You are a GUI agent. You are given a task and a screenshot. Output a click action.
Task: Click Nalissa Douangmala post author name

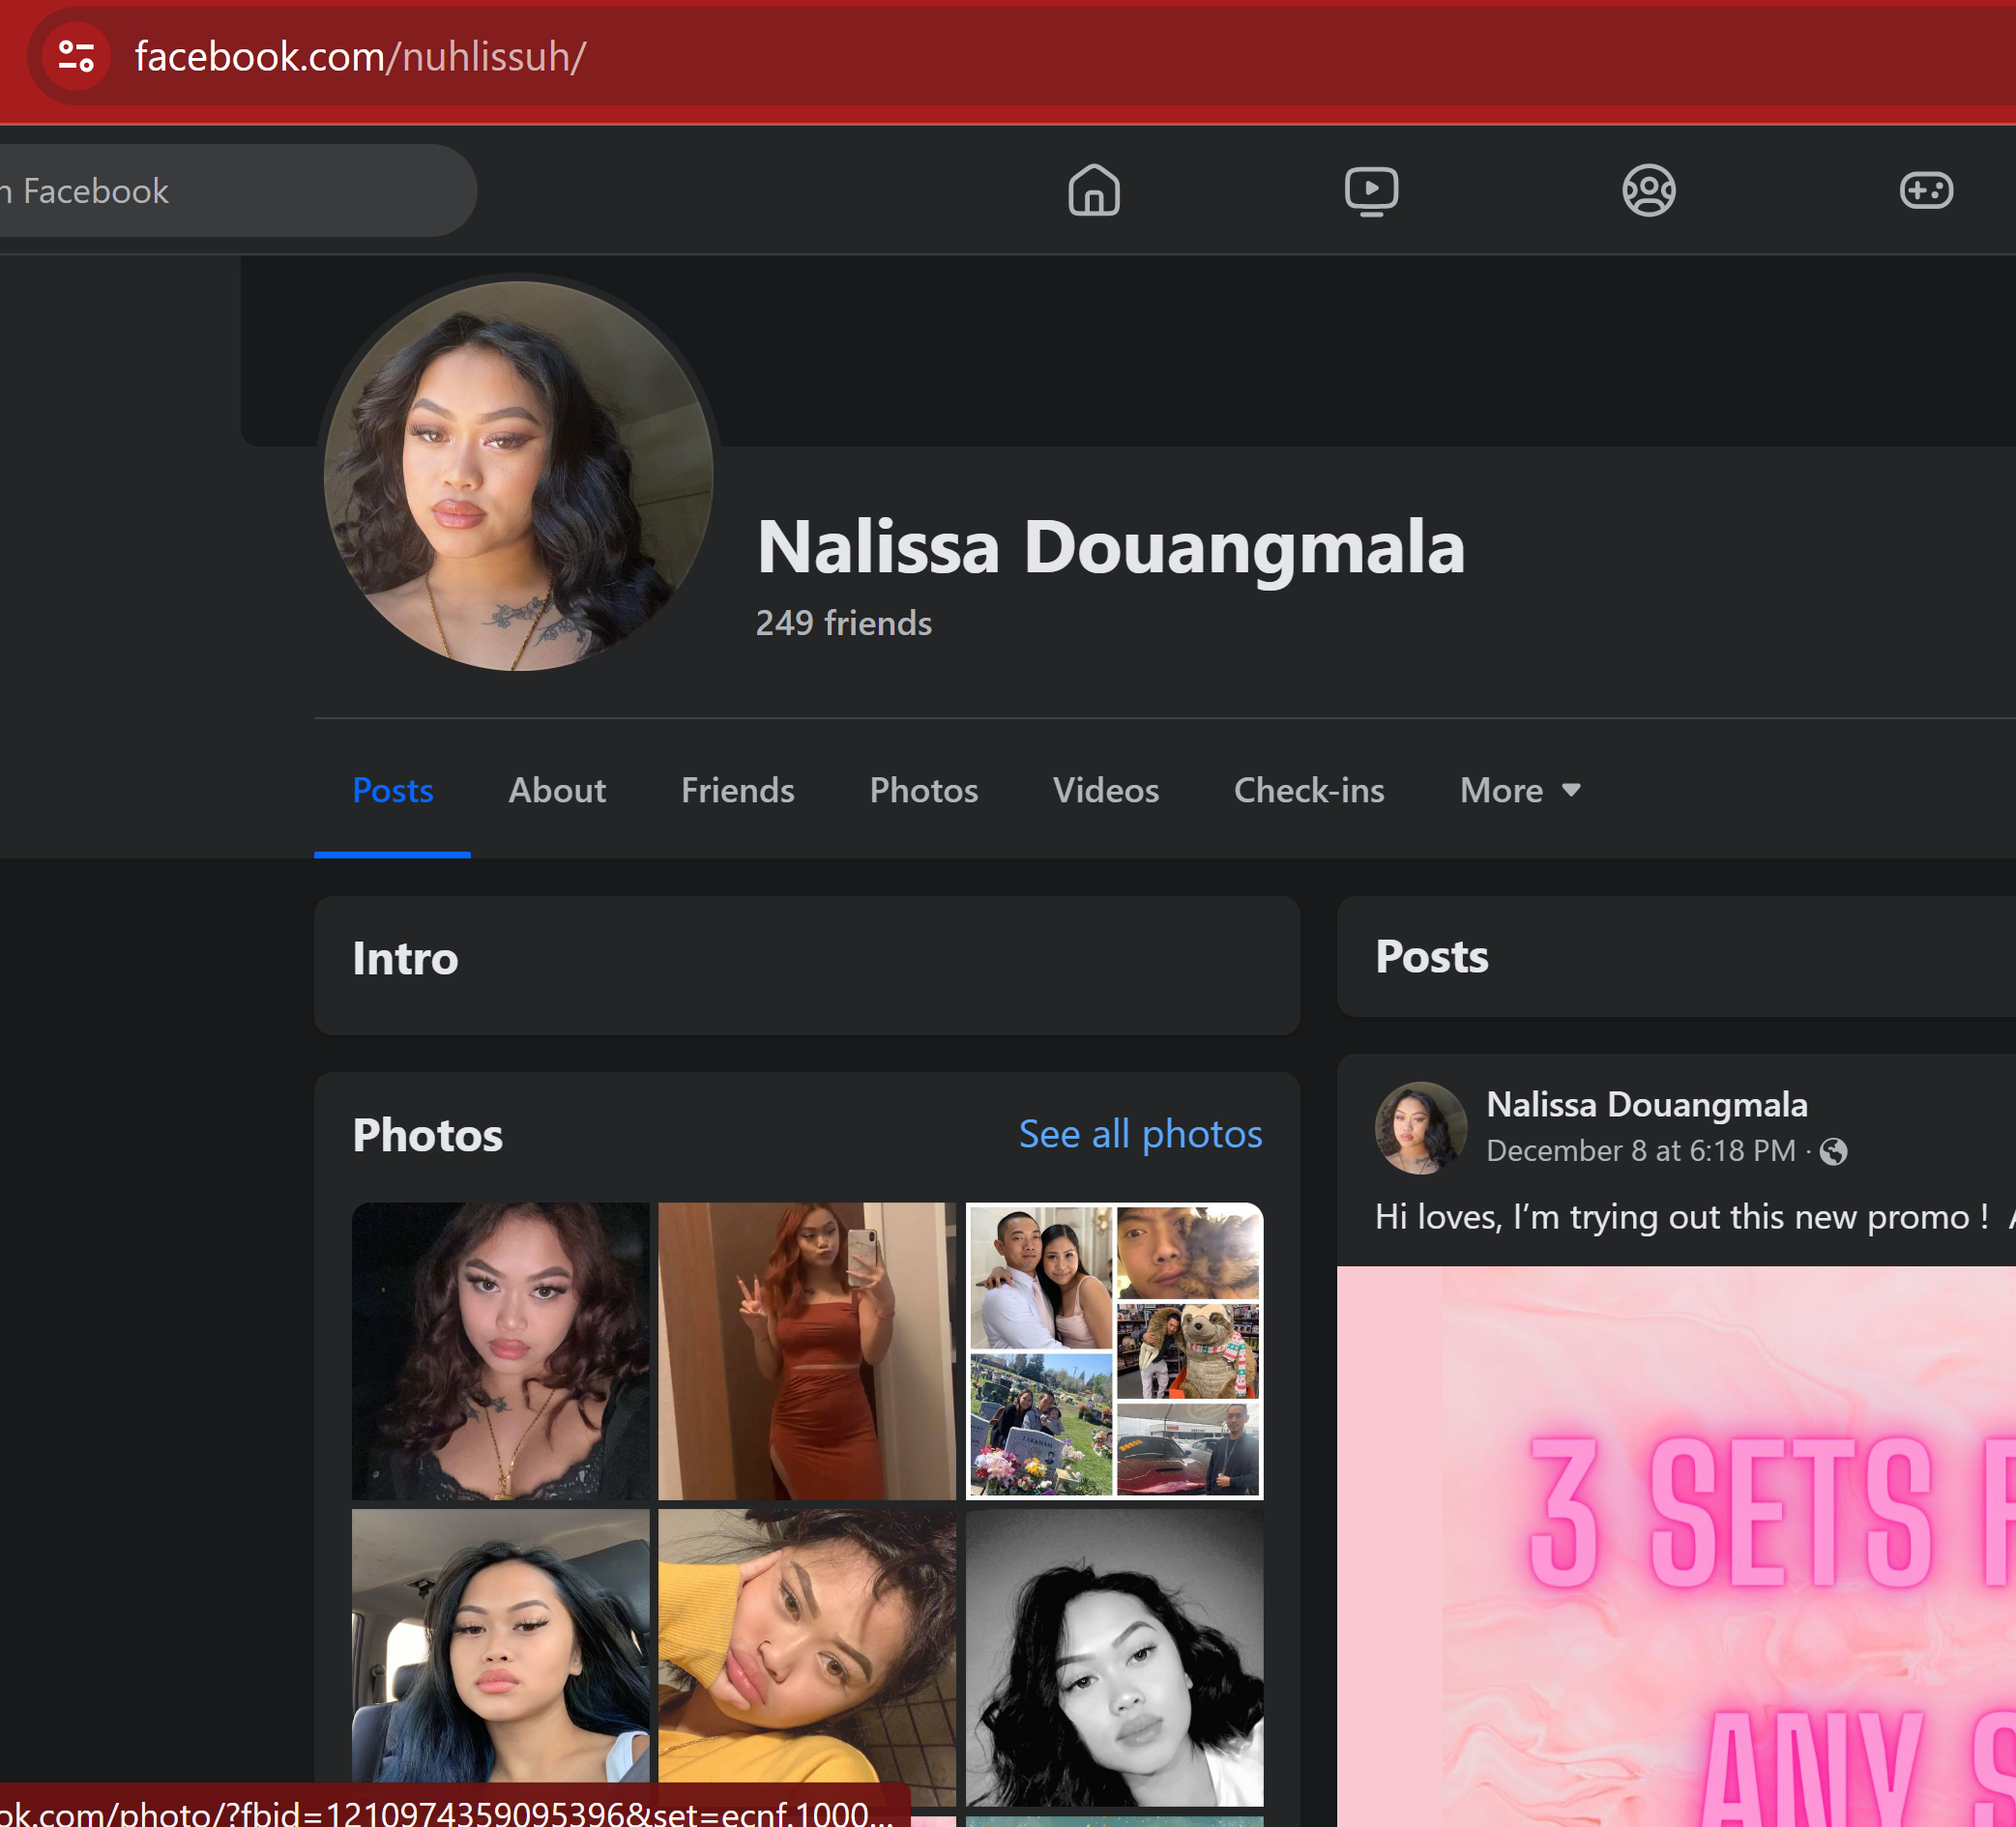[1646, 1105]
